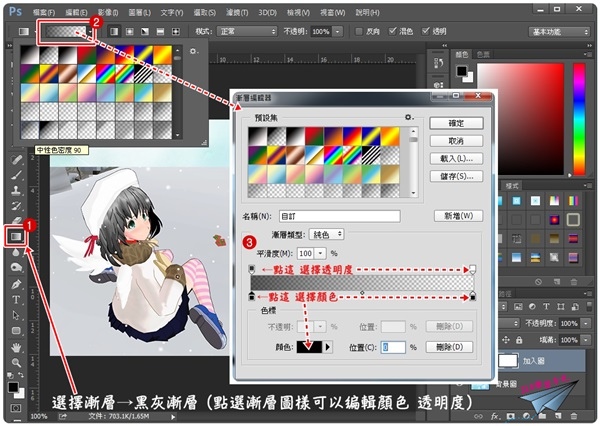
Task: Toggle the 反向 reverse checkbox
Action: (x=359, y=31)
